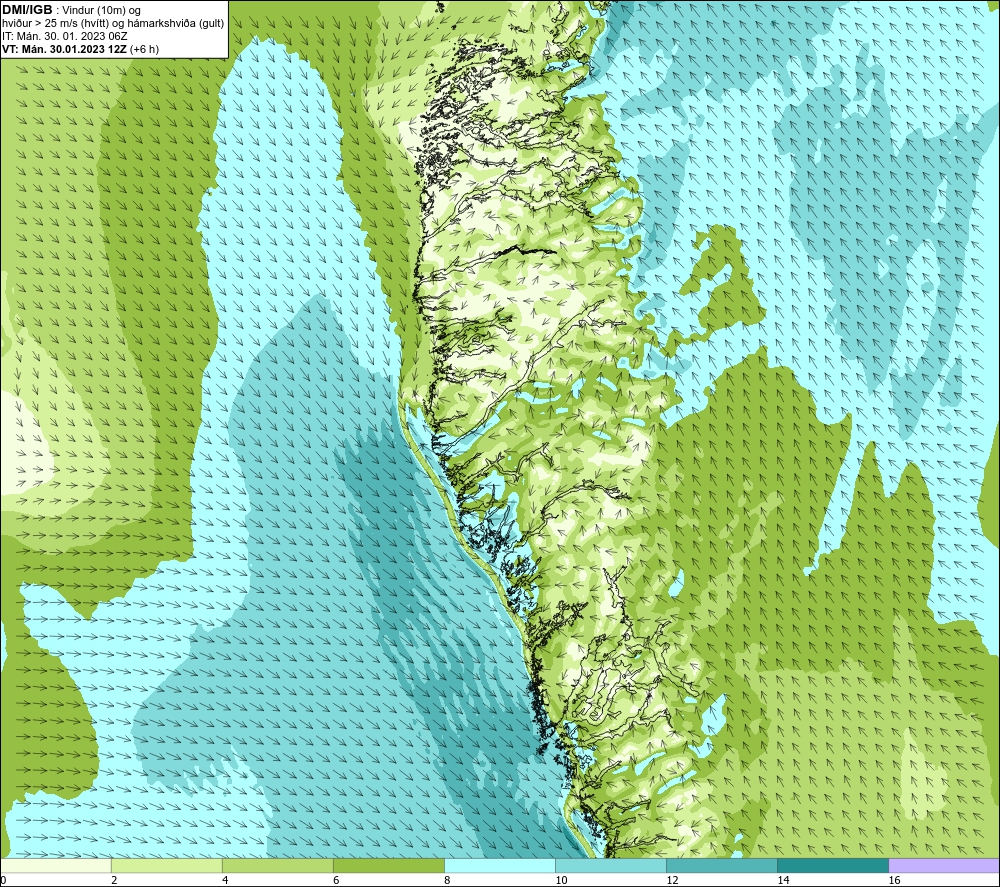Click the legend tick label '0'
This screenshot has height=887, width=1000.
coord(3,881)
